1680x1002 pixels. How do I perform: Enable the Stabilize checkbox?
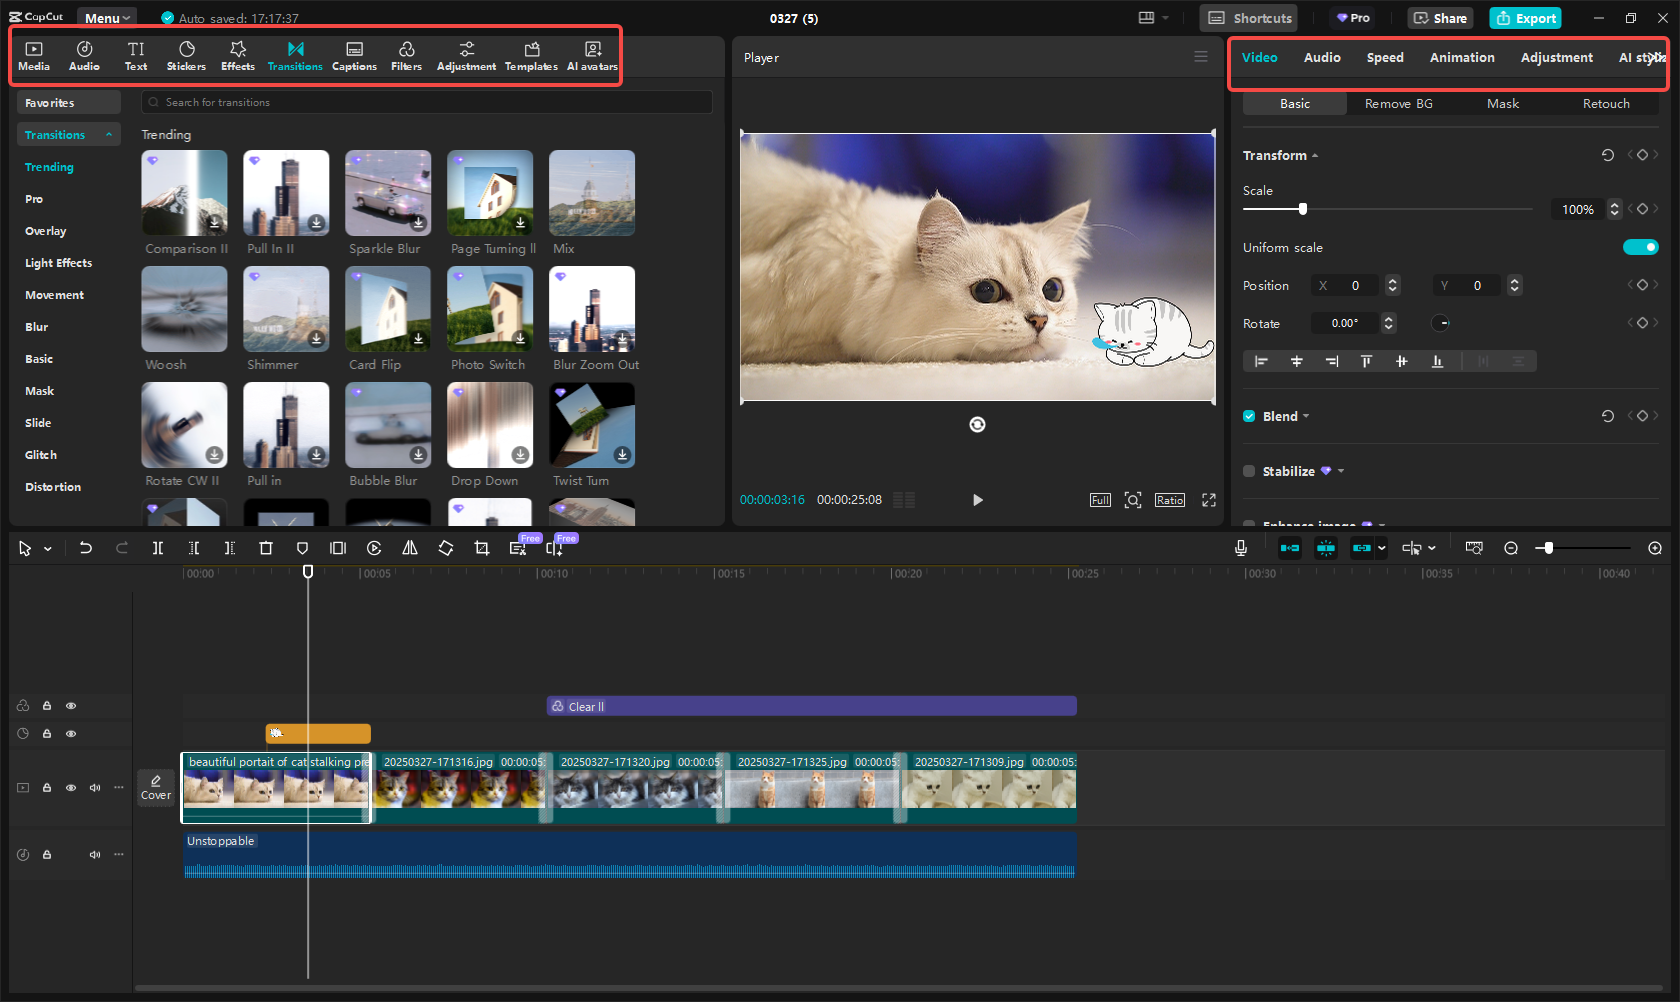(1249, 471)
